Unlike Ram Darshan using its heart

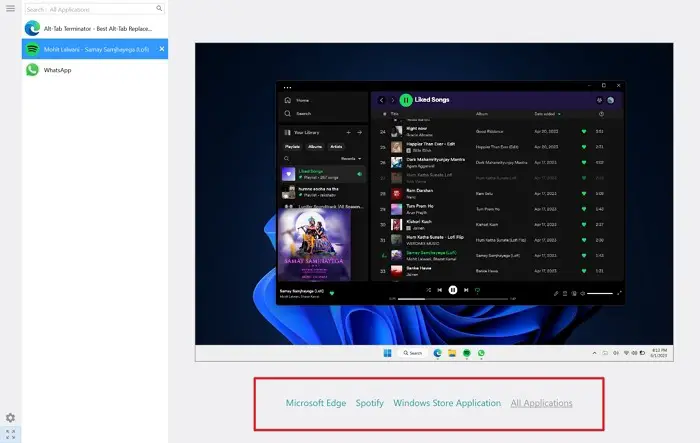583,193
